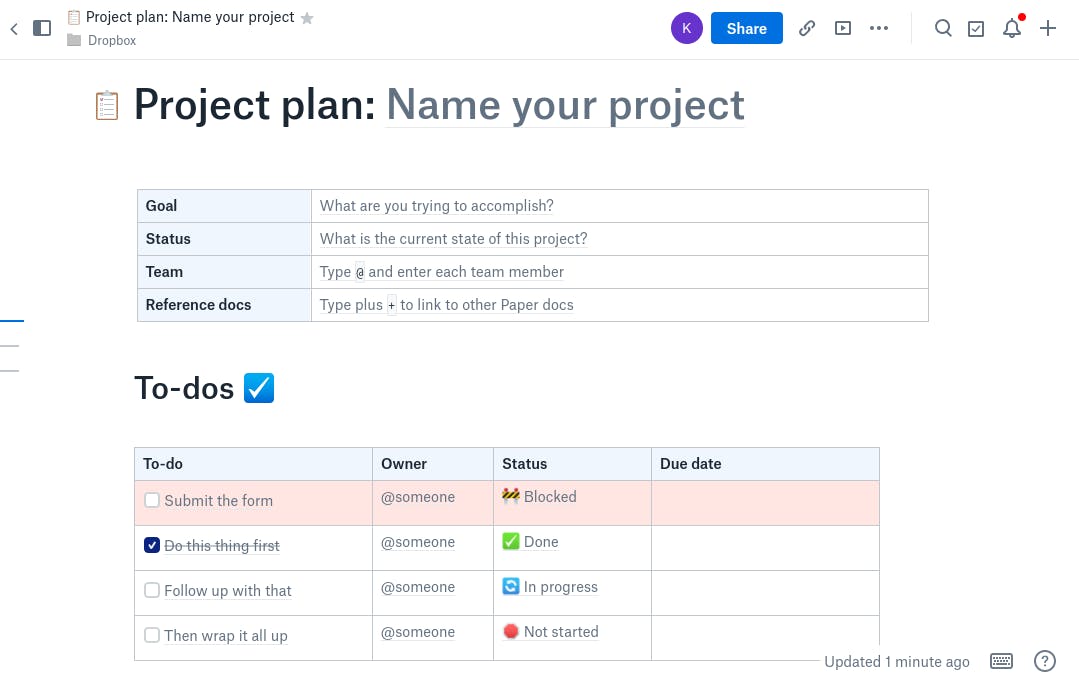
Task: Star the project plan document
Action: [x=306, y=17]
